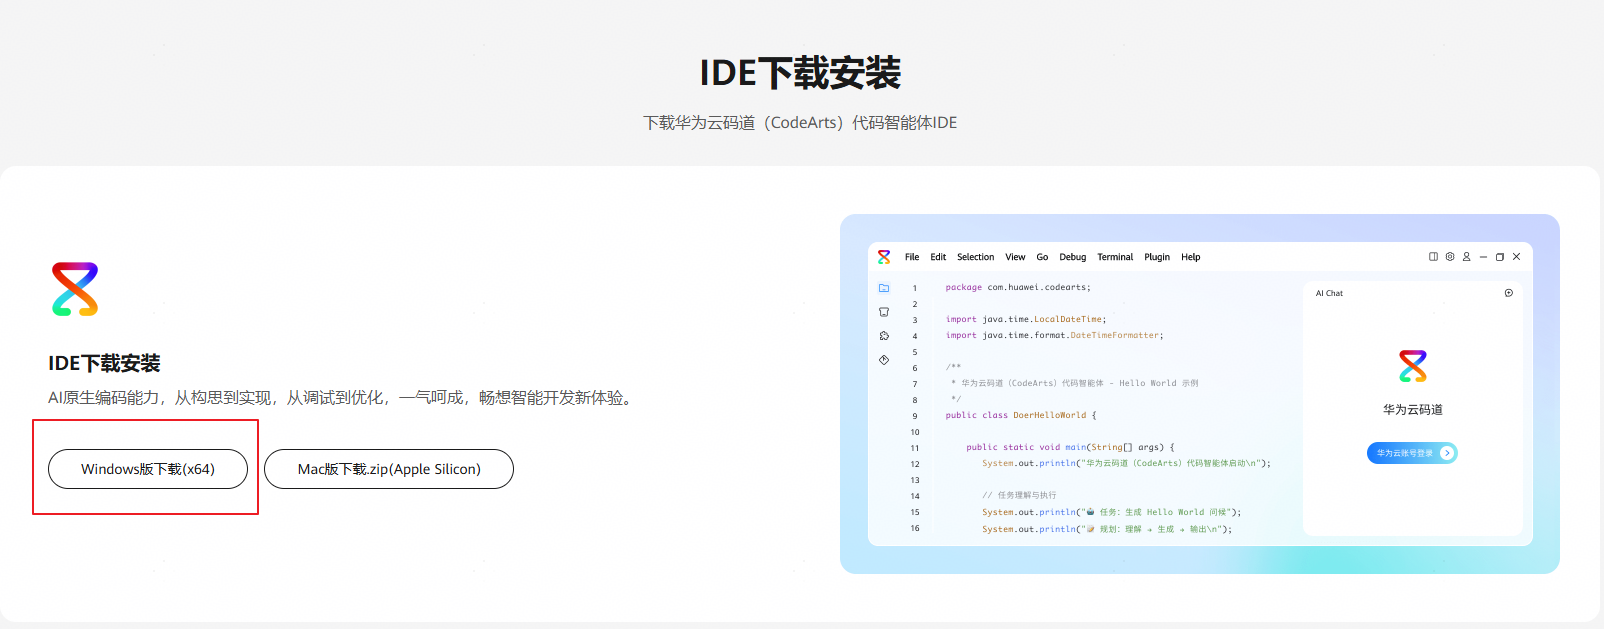Click the colorful logo in the AI Chat panel
Viewport: 1604px width, 629px height.
1413,366
